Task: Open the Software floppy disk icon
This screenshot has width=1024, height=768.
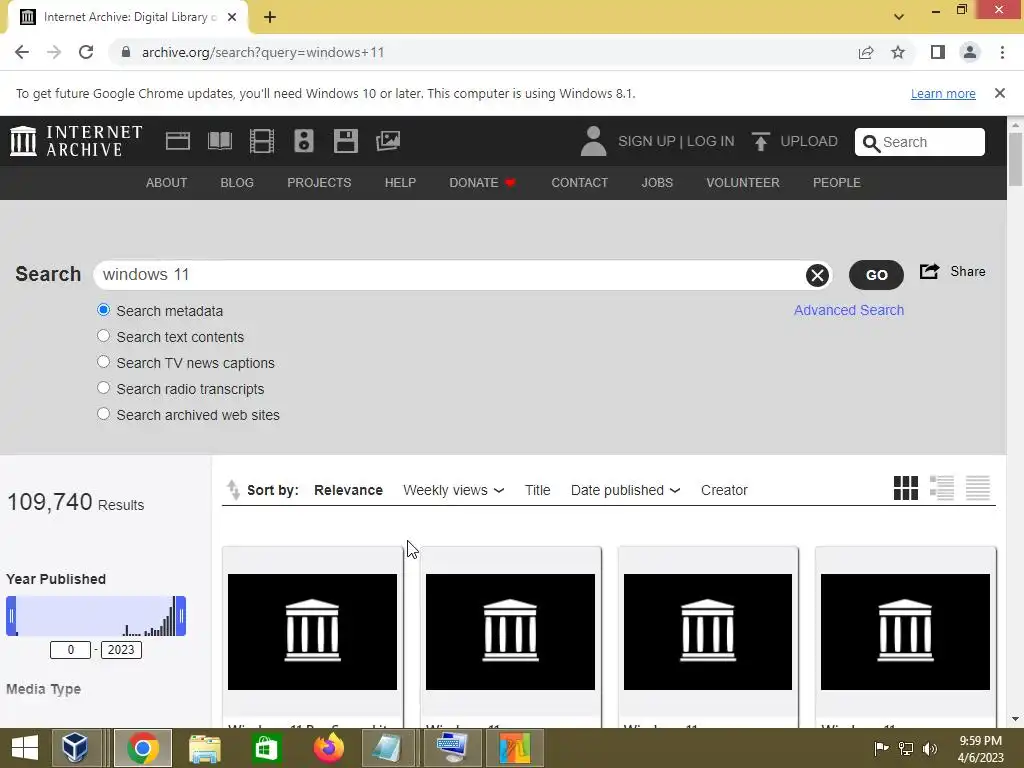Action: [345, 141]
